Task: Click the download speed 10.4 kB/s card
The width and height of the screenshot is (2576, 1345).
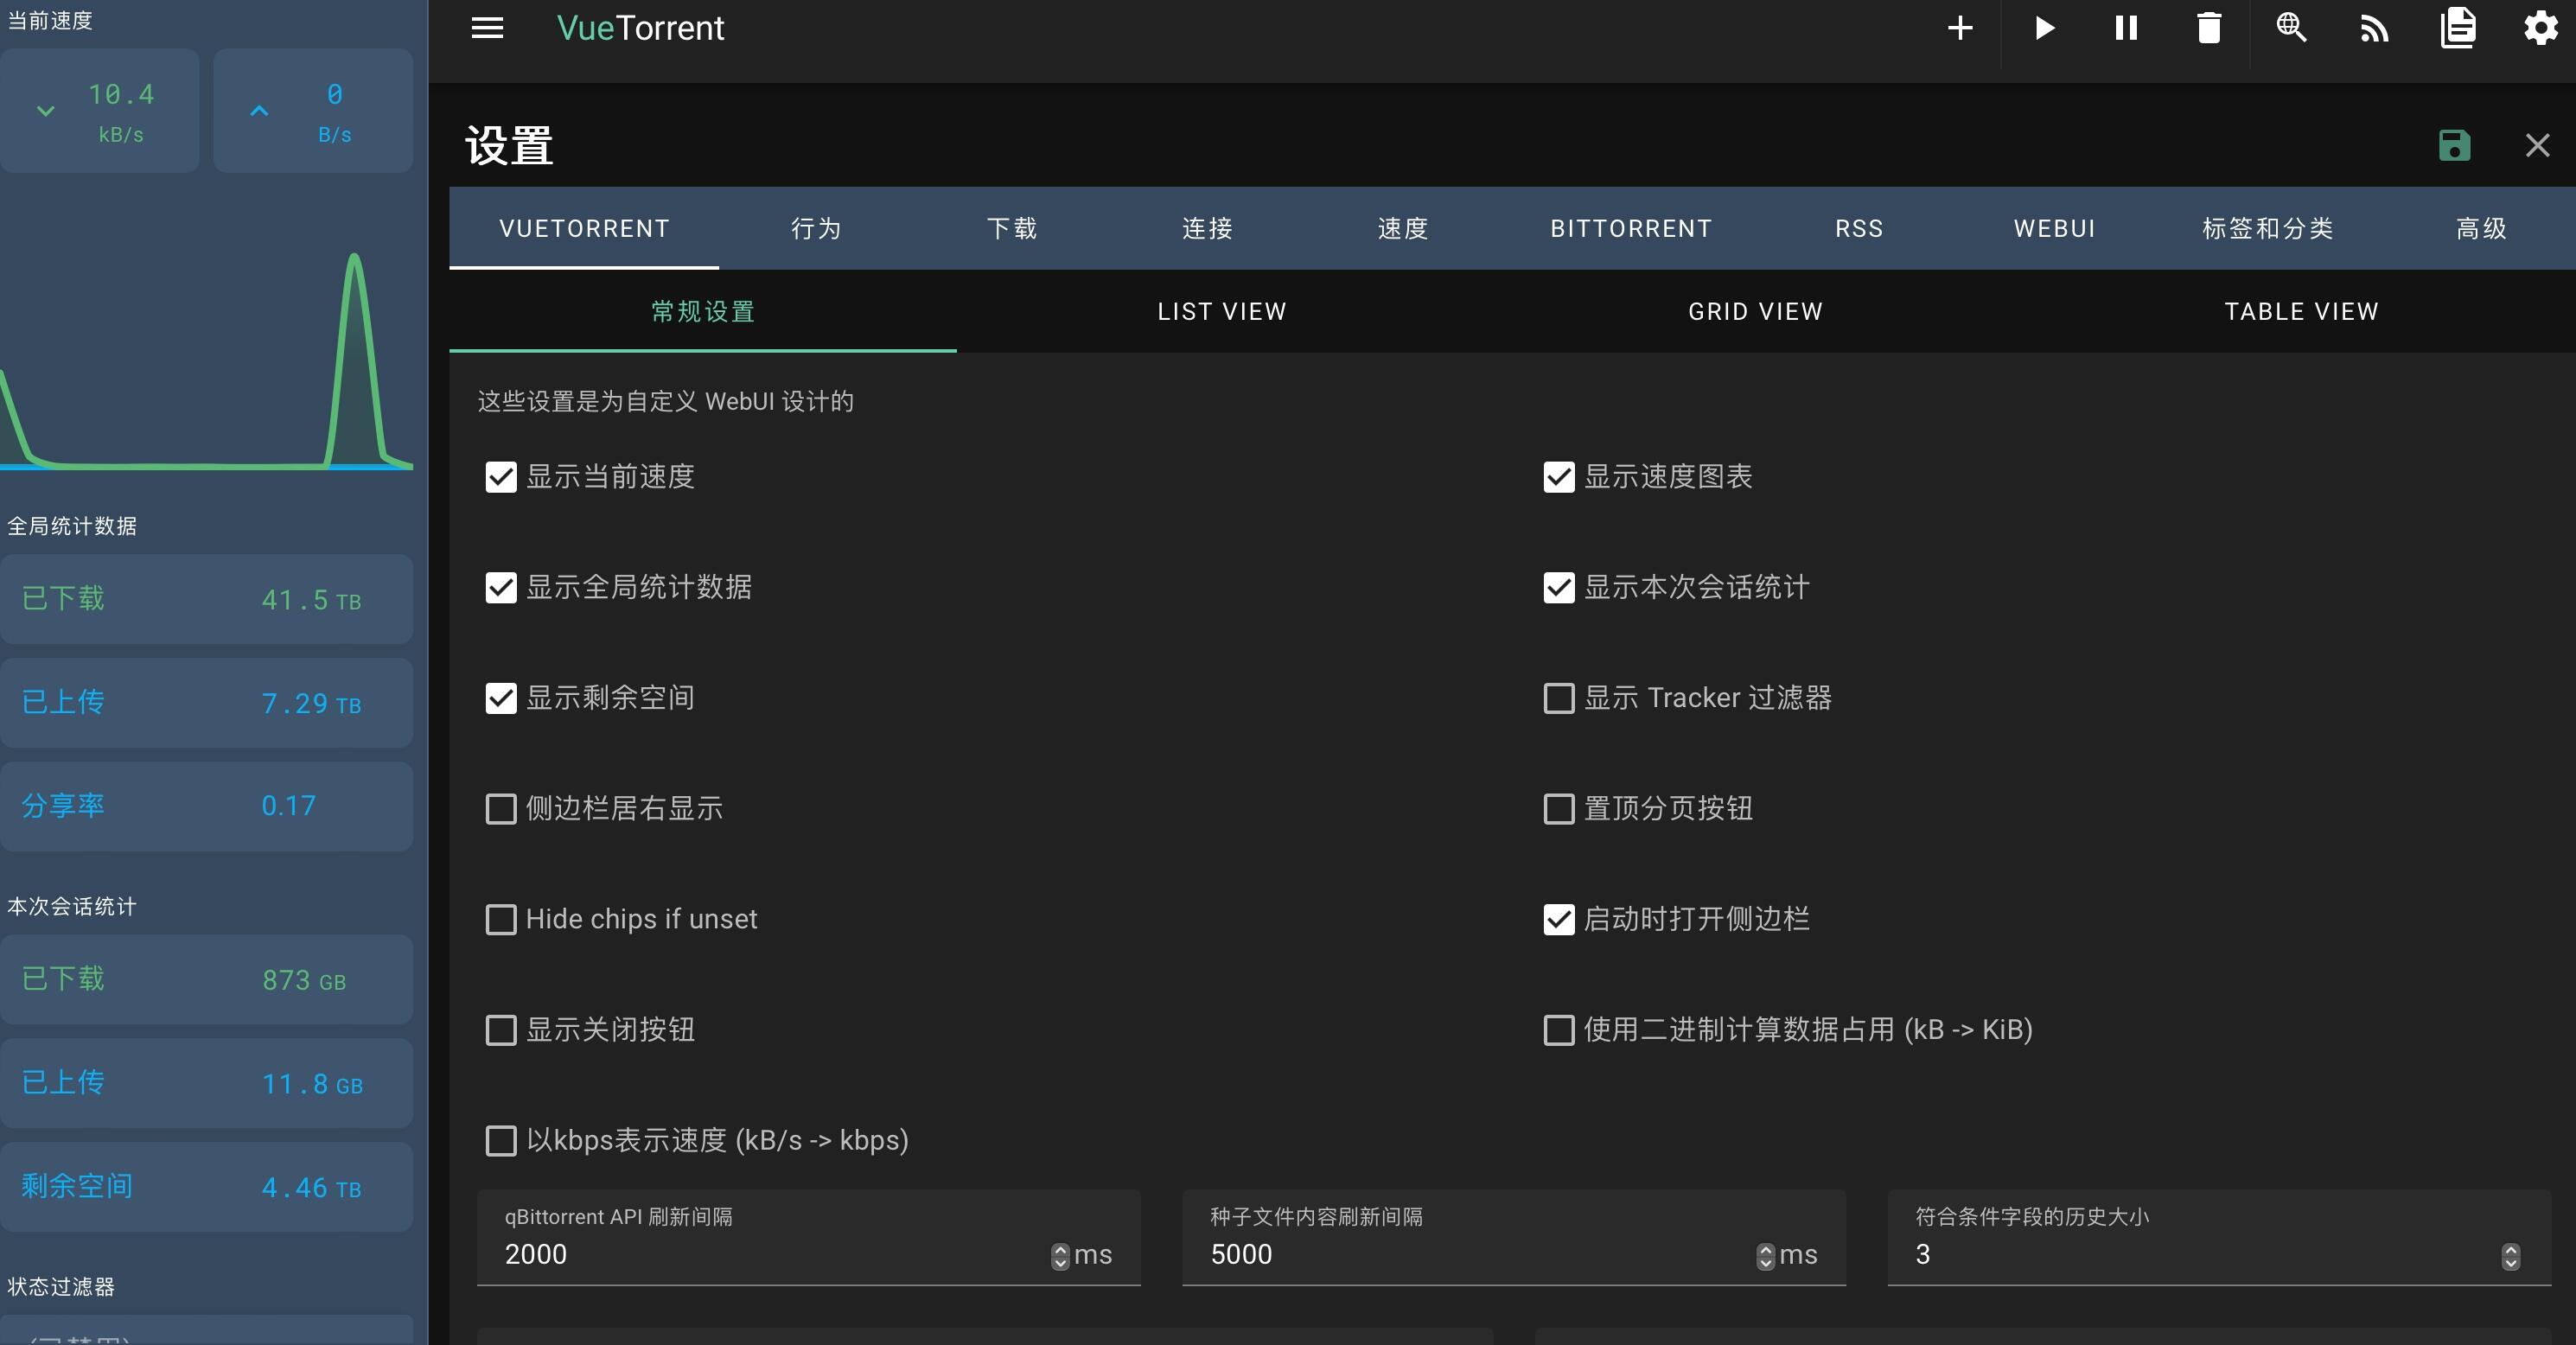Action: point(99,111)
